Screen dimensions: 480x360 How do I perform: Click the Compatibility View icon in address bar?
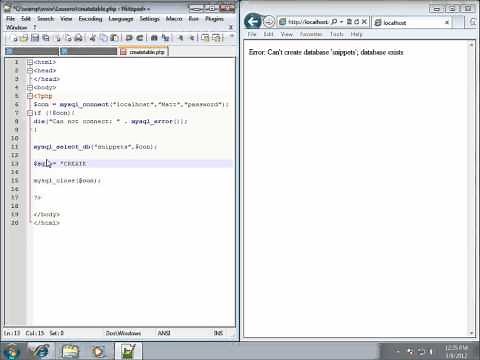[x=349, y=22]
